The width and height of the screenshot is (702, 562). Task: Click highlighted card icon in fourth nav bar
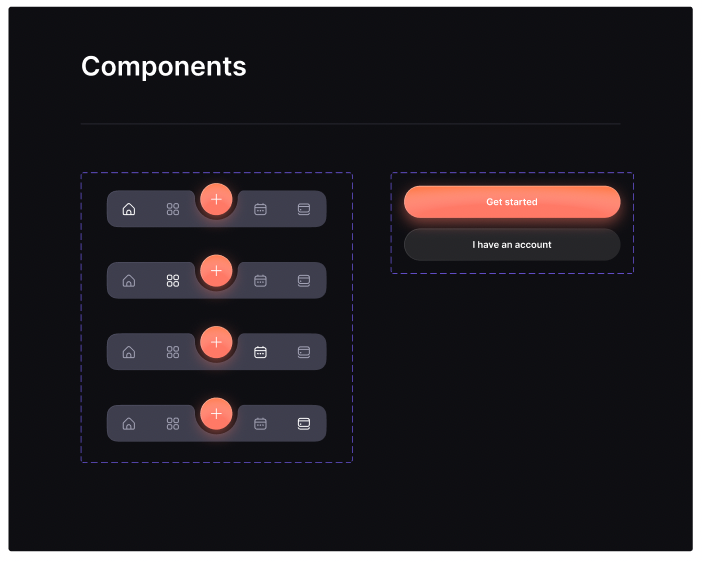[x=304, y=424]
